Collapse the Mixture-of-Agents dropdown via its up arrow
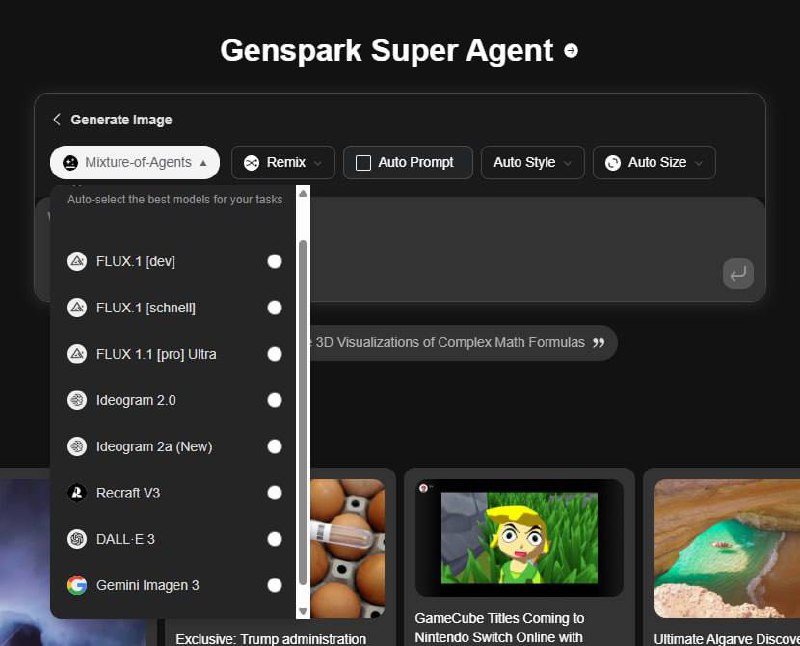Viewport: 800px width, 646px height. tap(203, 163)
